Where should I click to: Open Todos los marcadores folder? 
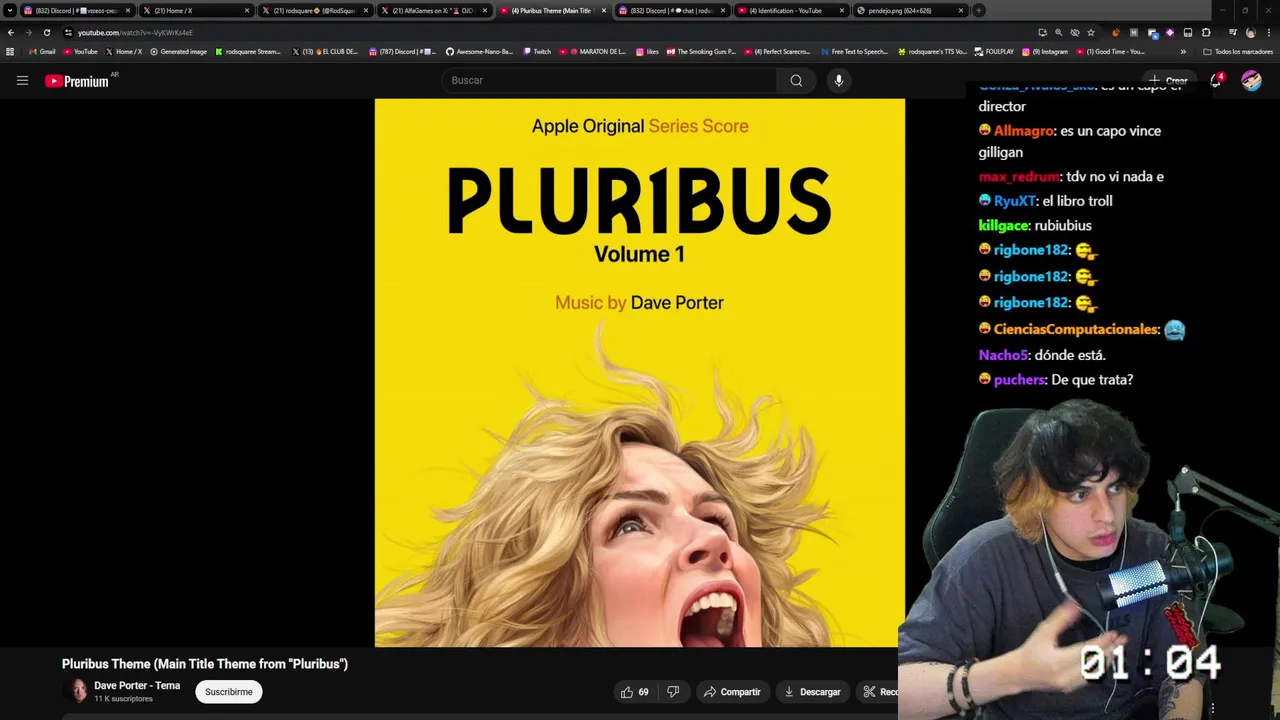(1238, 51)
